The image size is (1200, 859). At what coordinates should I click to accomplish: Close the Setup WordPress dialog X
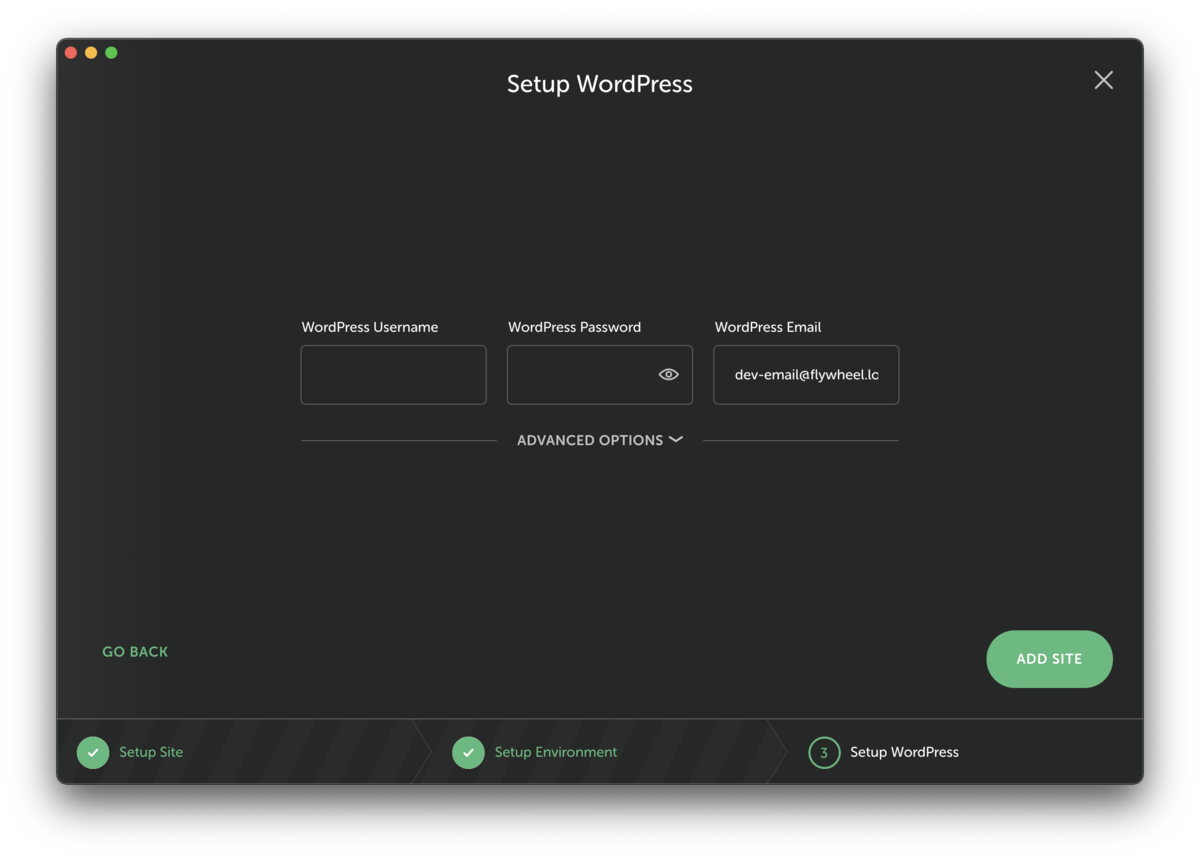click(1103, 80)
